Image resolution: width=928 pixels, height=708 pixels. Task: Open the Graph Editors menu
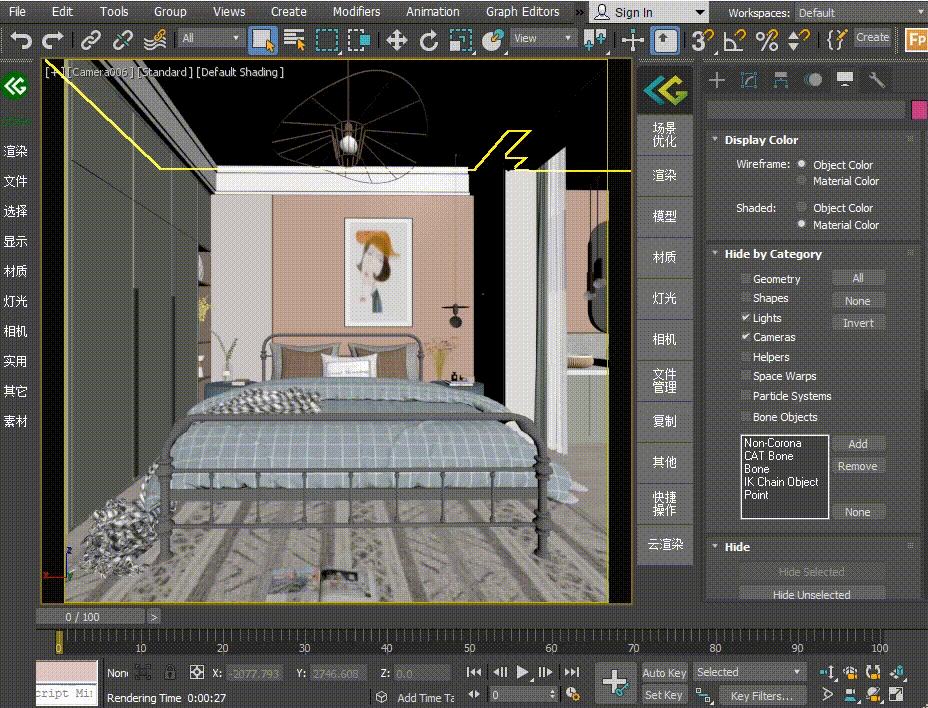pos(522,12)
